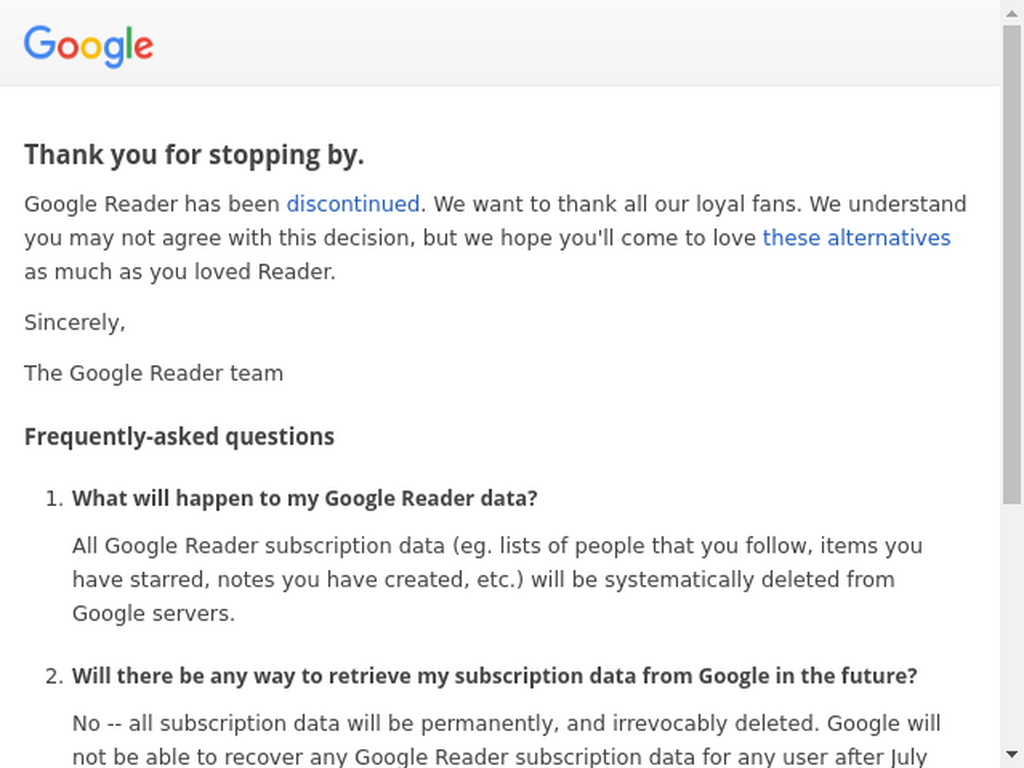
Task: Click the scrollbar up arrow
Action: tap(1012, 13)
